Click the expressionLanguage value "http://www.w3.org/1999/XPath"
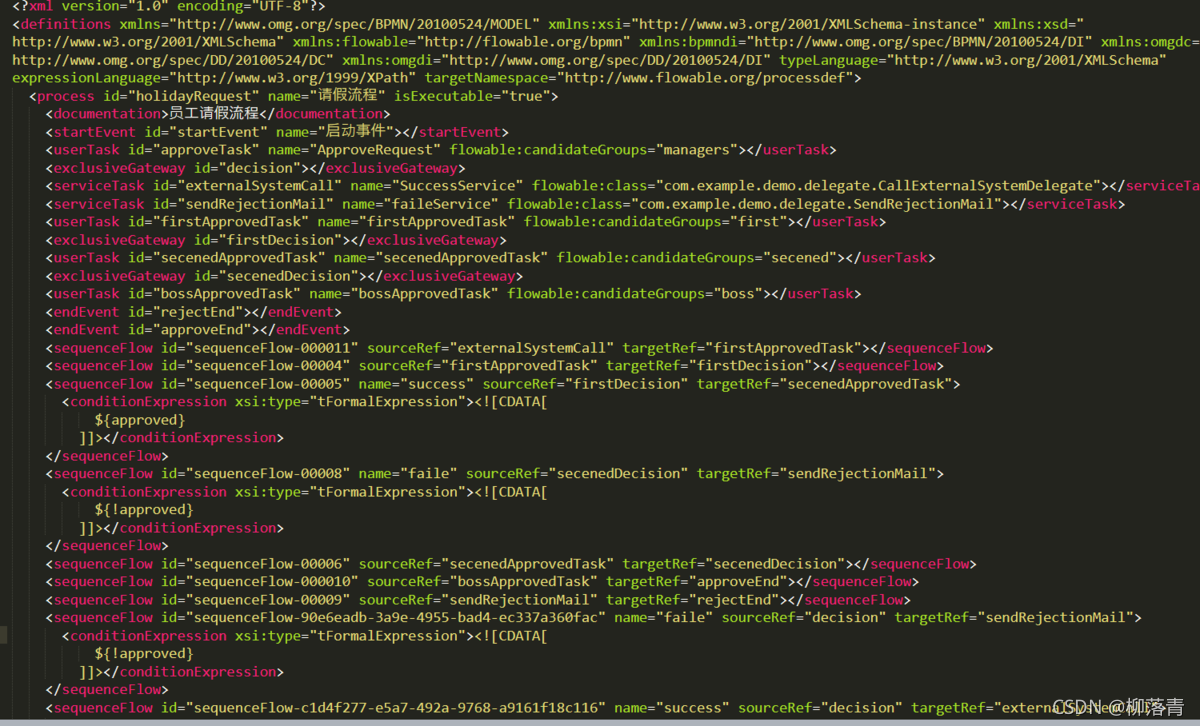The image size is (1200, 726). [294, 78]
